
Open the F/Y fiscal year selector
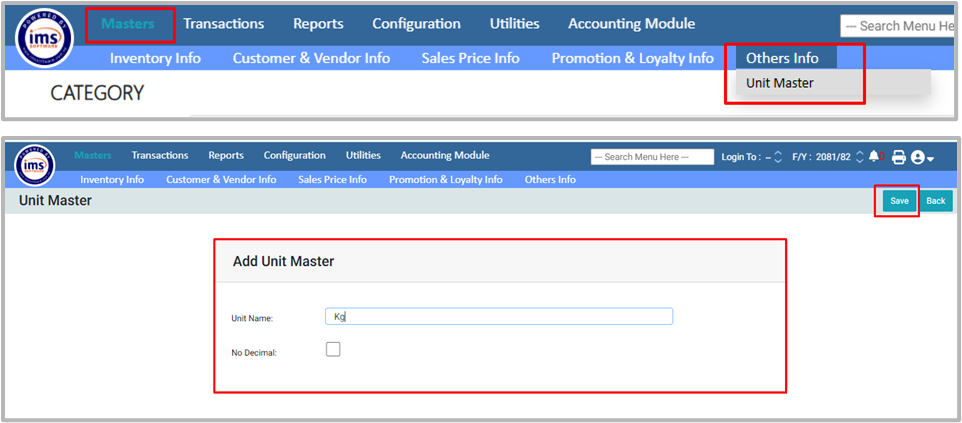(x=858, y=157)
